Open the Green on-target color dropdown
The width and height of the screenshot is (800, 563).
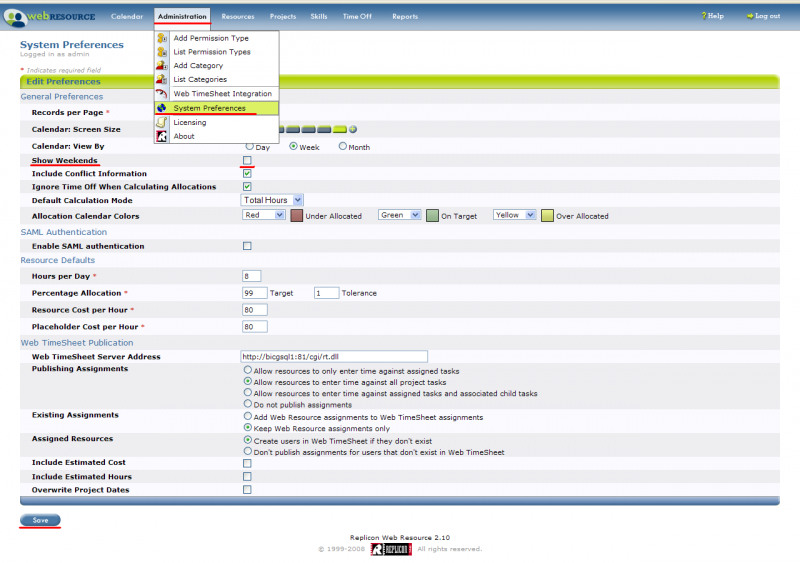tap(399, 215)
